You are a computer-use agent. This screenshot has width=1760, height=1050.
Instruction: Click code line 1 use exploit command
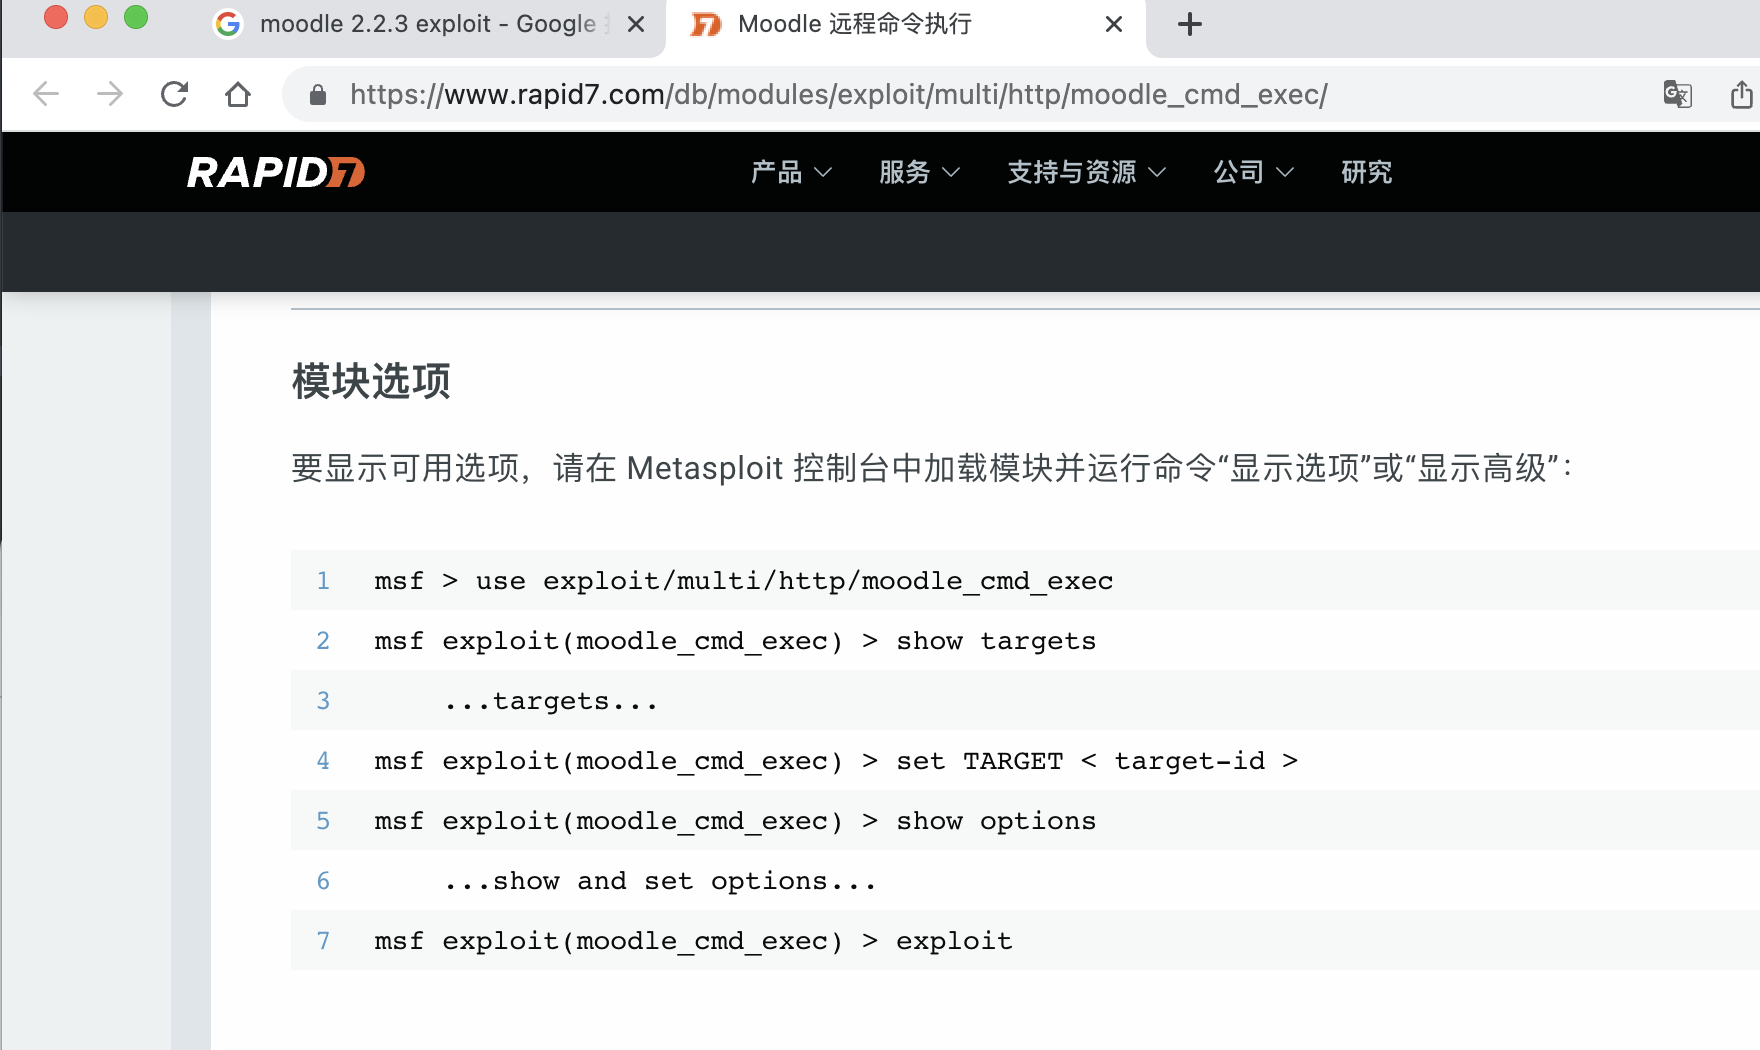(x=743, y=581)
